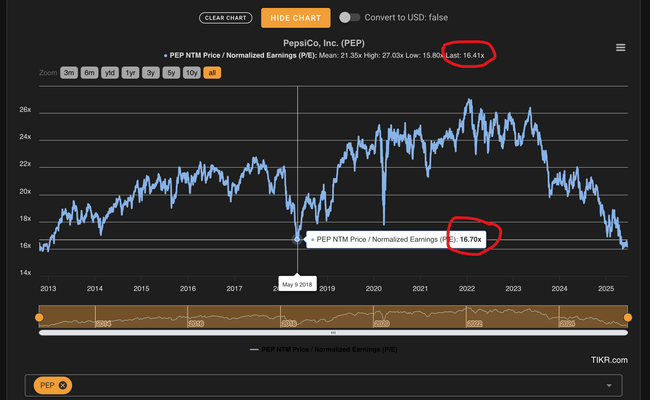Click the May 9 2018 data point marker
Image resolution: width=650 pixels, height=400 pixels.
[297, 240]
